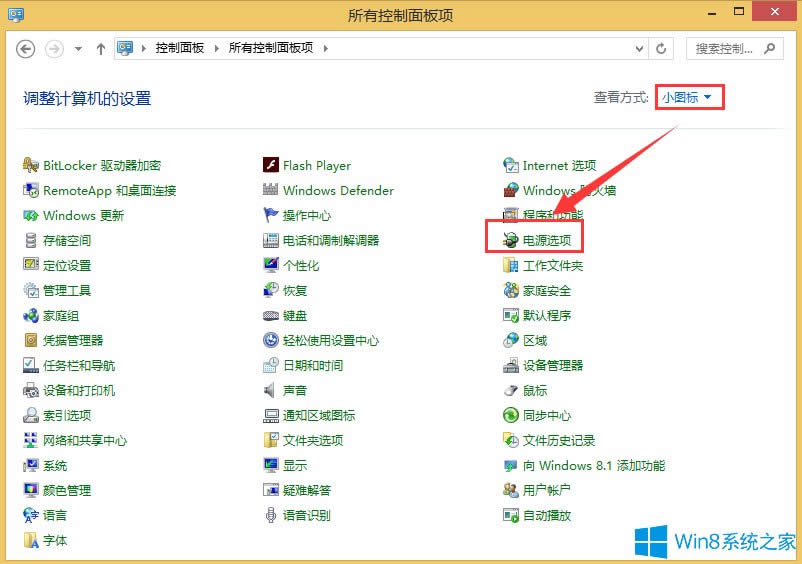Click the Flash Player icon
The image size is (802, 564).
tap(271, 165)
